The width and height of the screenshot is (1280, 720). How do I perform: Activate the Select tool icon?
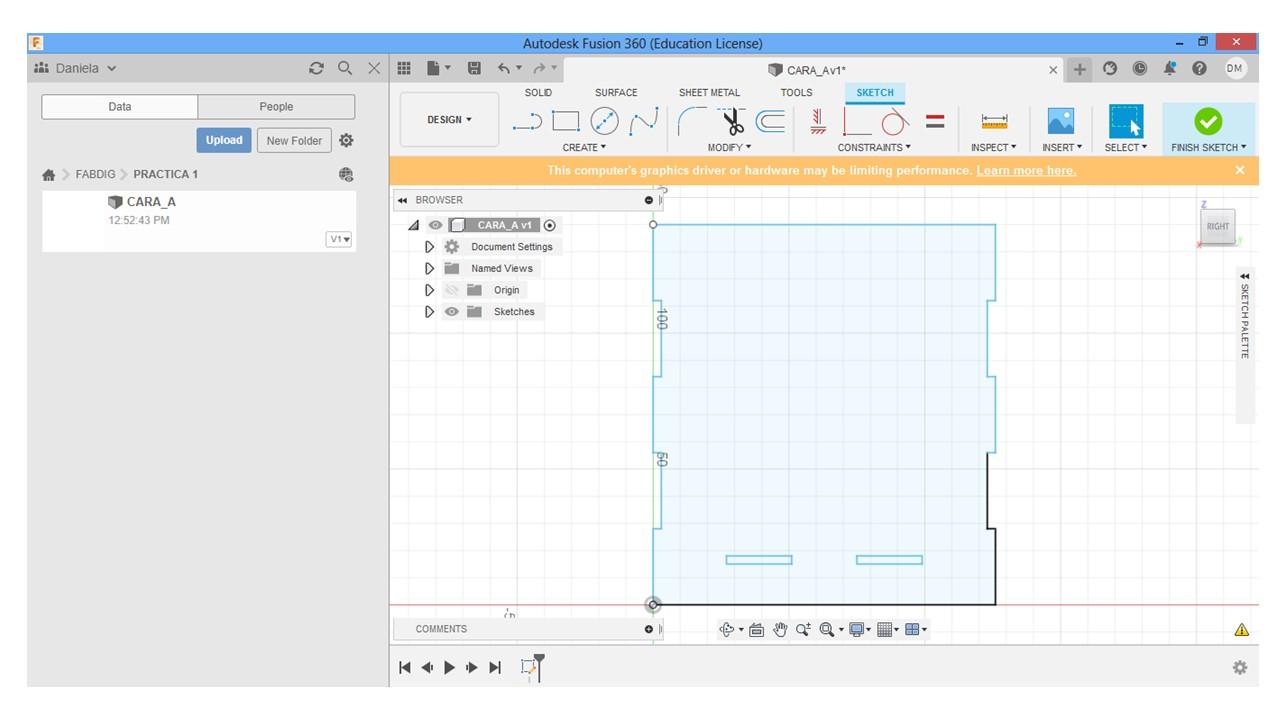(1126, 122)
